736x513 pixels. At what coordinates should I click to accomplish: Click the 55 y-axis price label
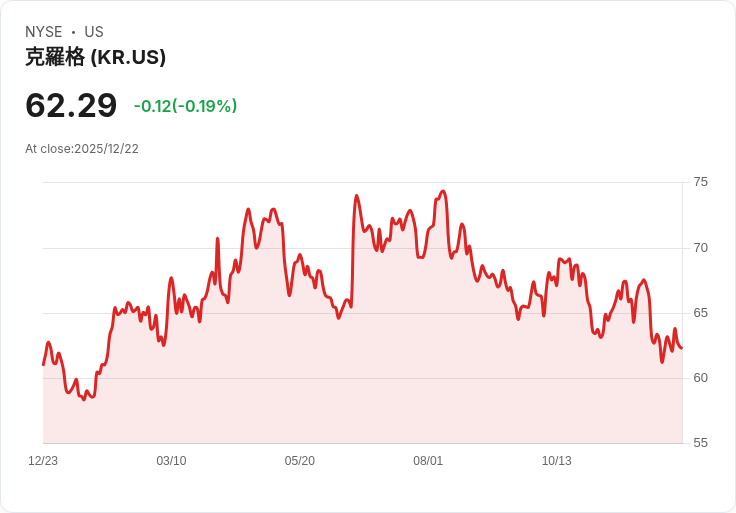coord(700,443)
